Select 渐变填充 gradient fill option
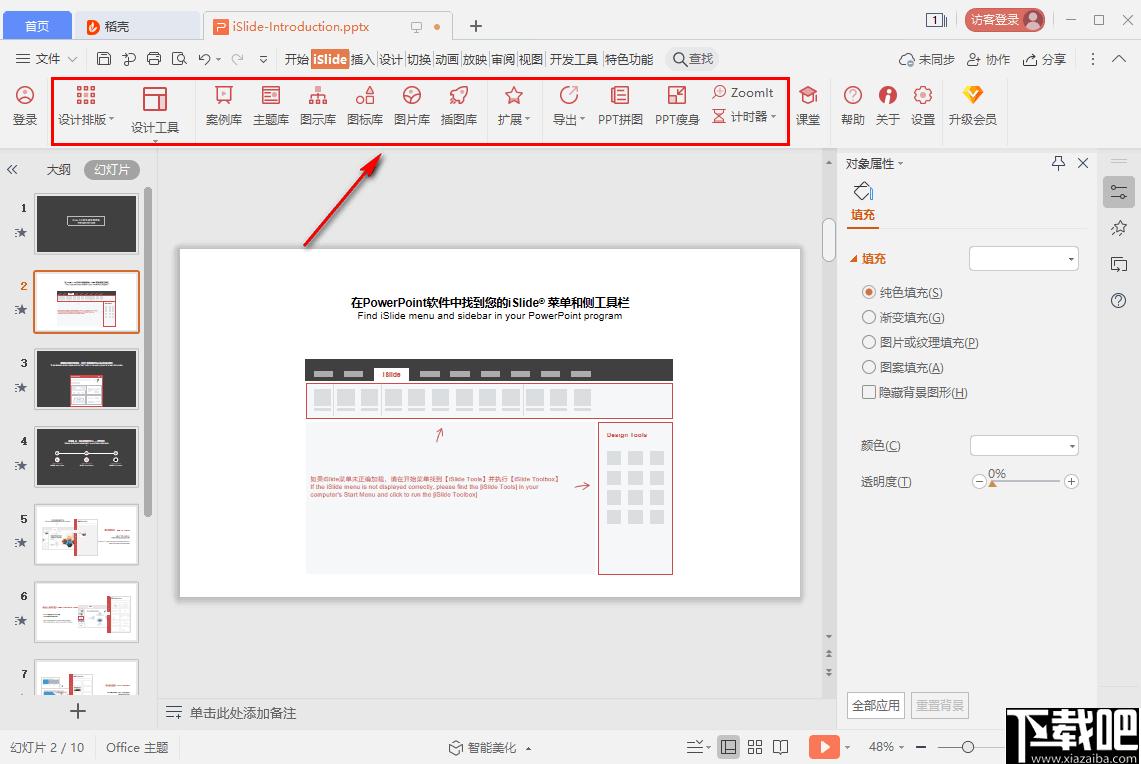 [x=869, y=318]
